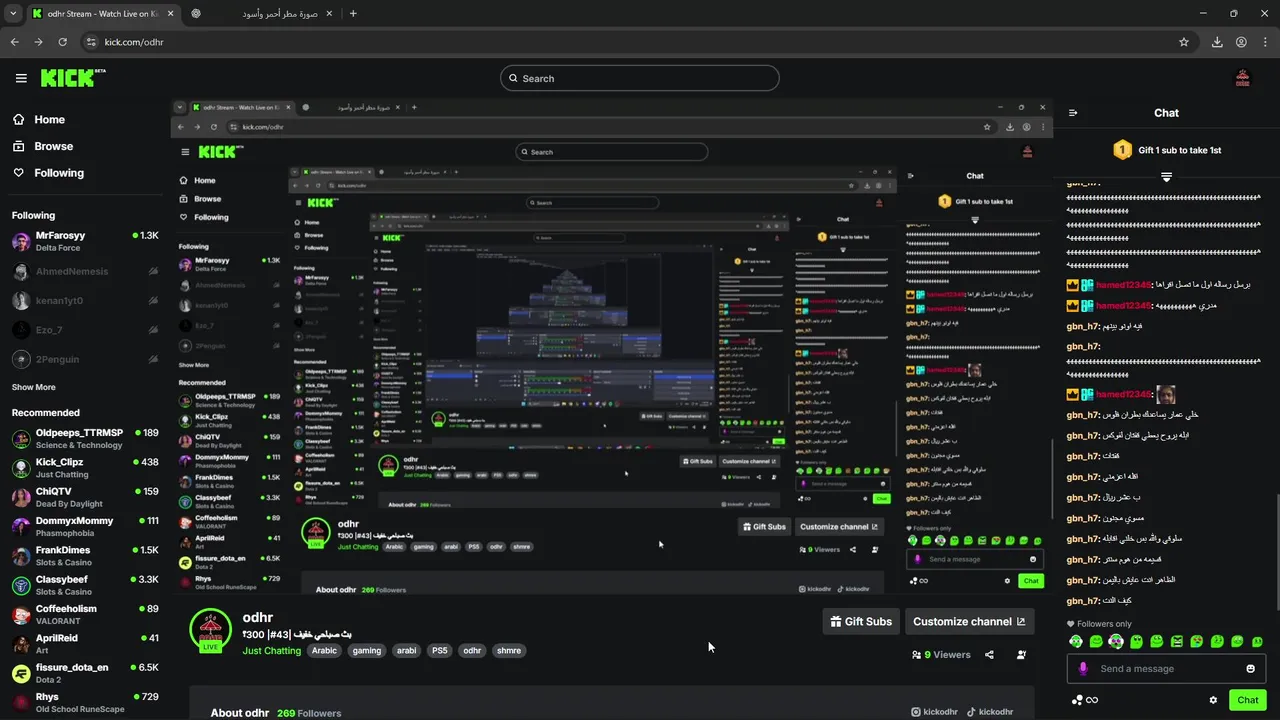Open the user avatar menu in Kick's header
The height and width of the screenshot is (720, 1280).
1243,78
